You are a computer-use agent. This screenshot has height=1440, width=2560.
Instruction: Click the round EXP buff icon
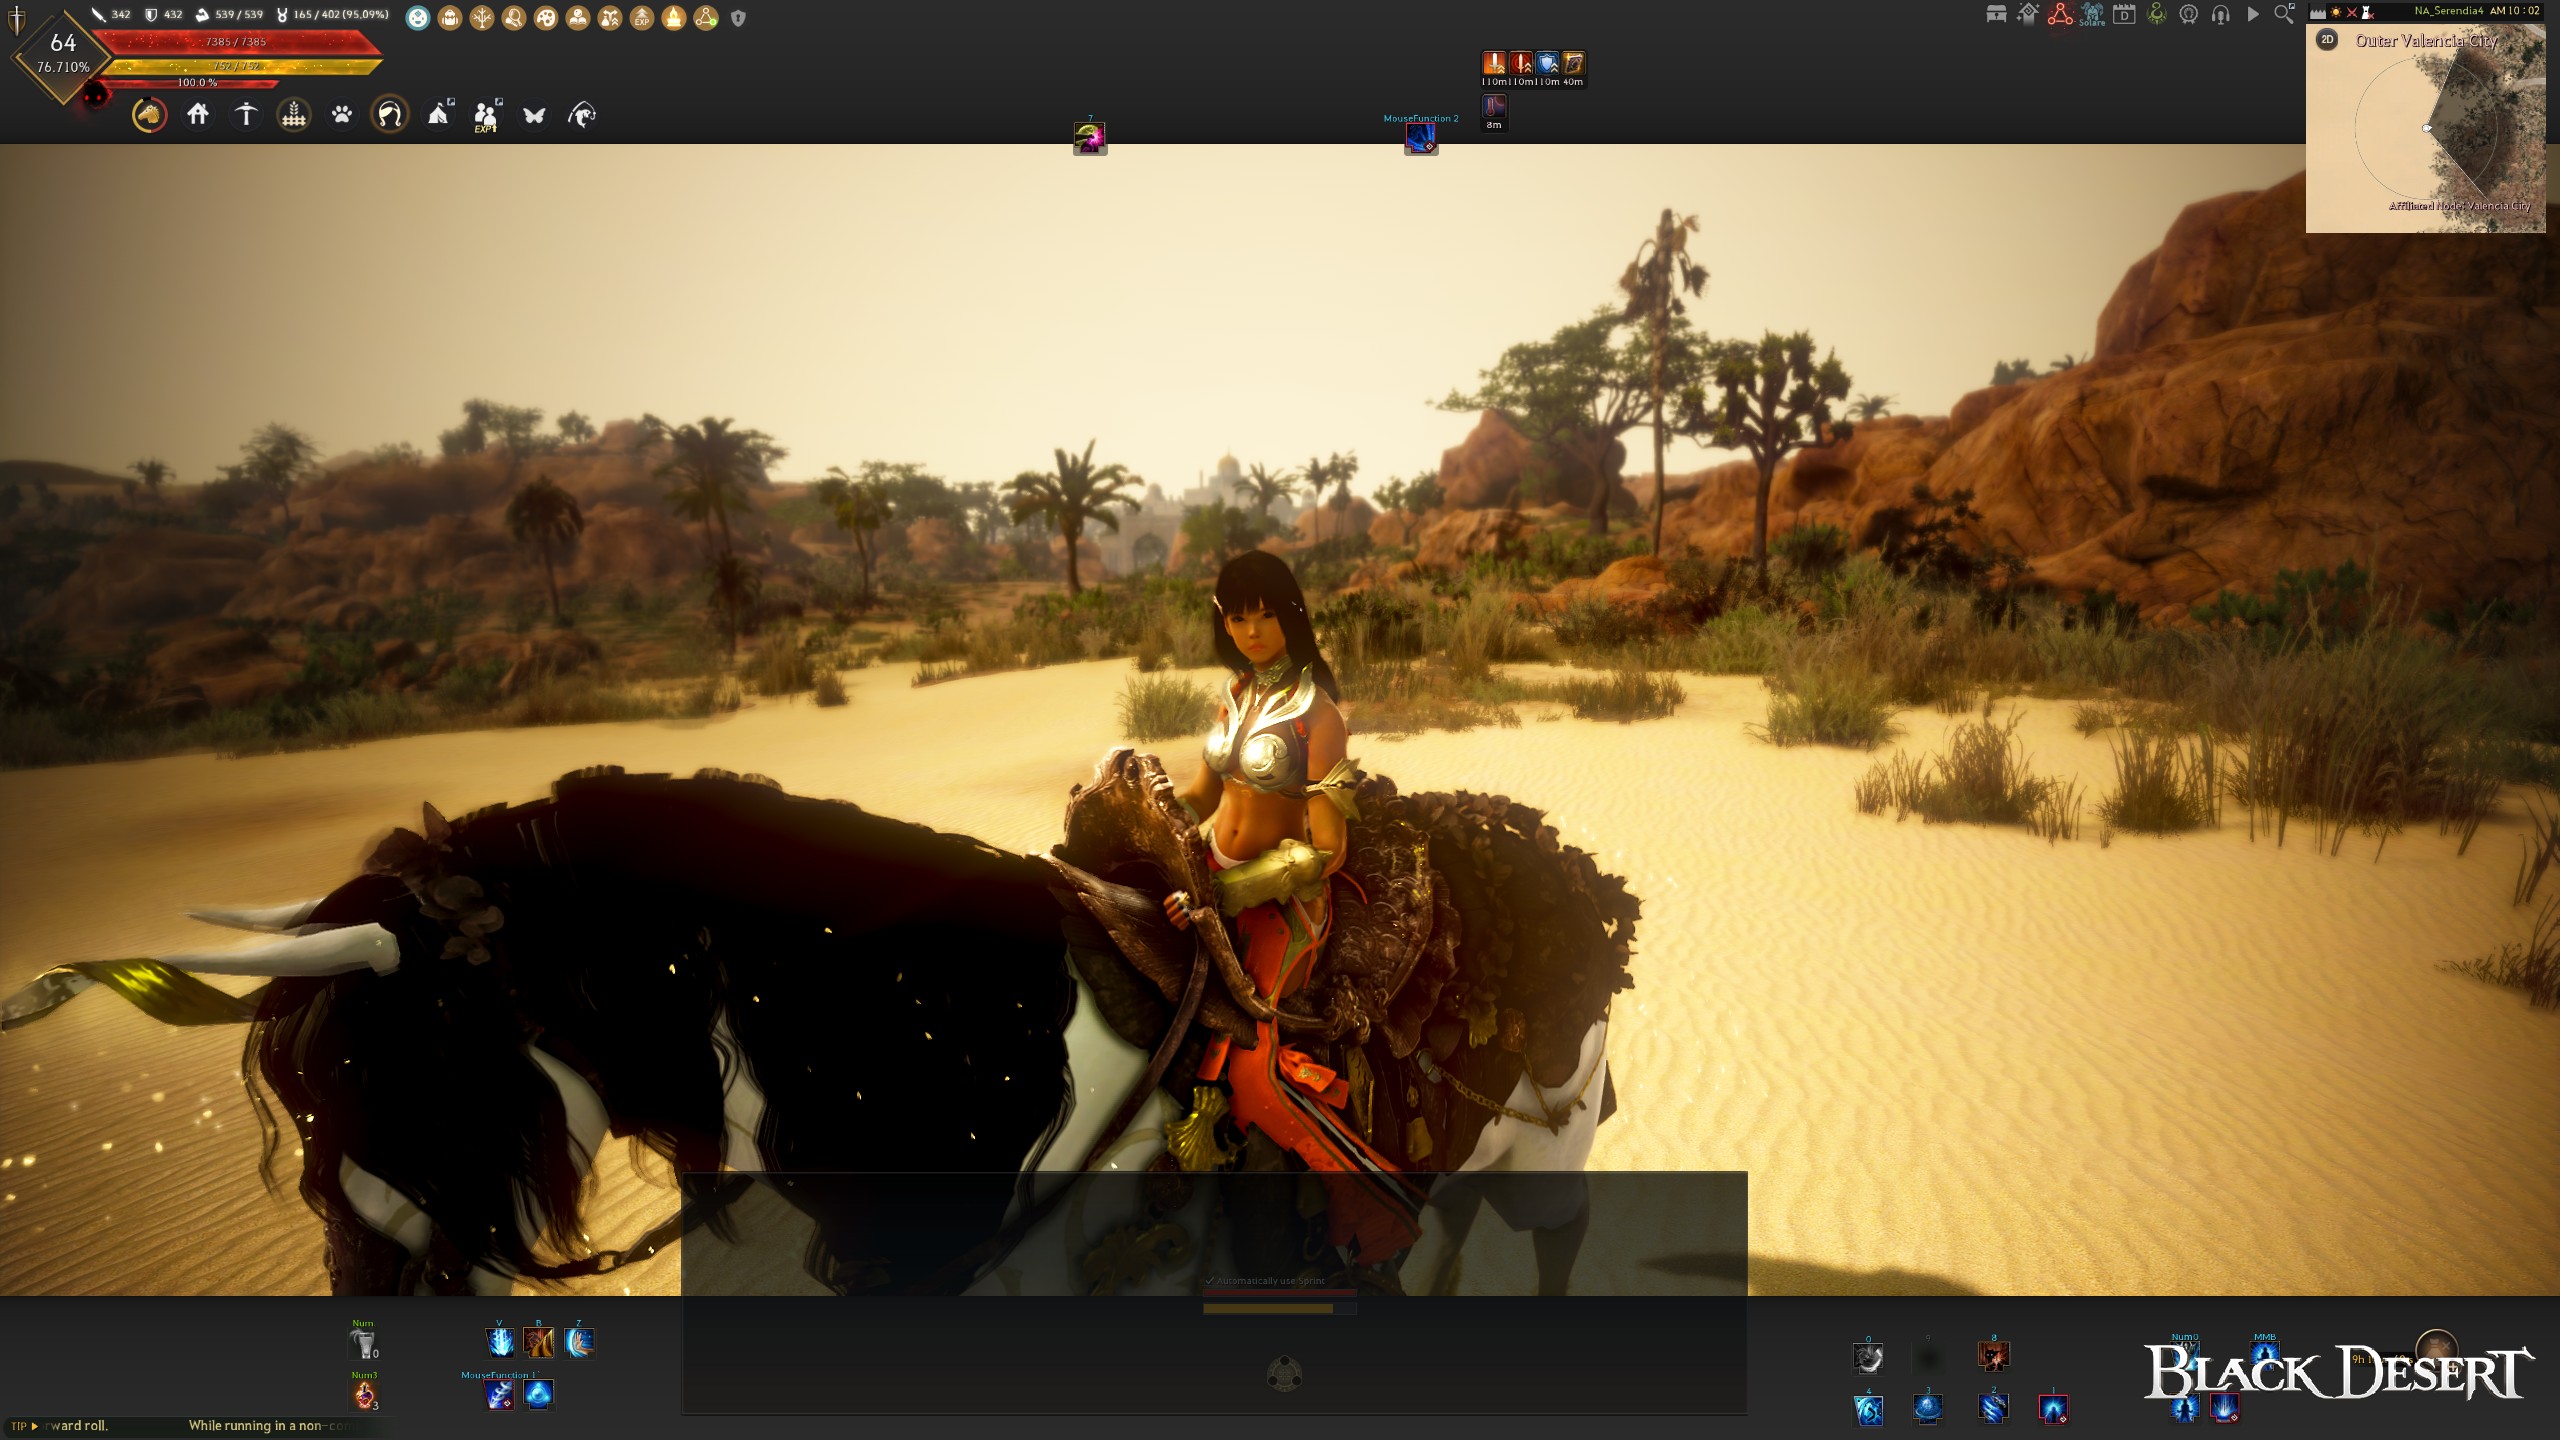tap(642, 17)
